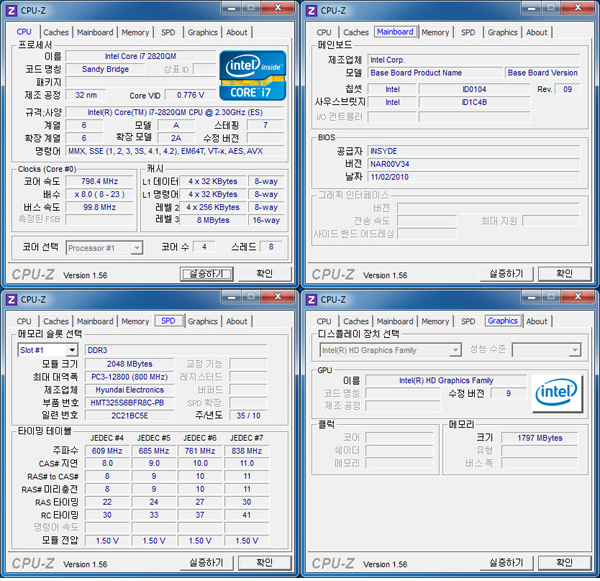Click the Intel logo in the Graphics window
This screenshot has height=581, width=600.
click(557, 393)
